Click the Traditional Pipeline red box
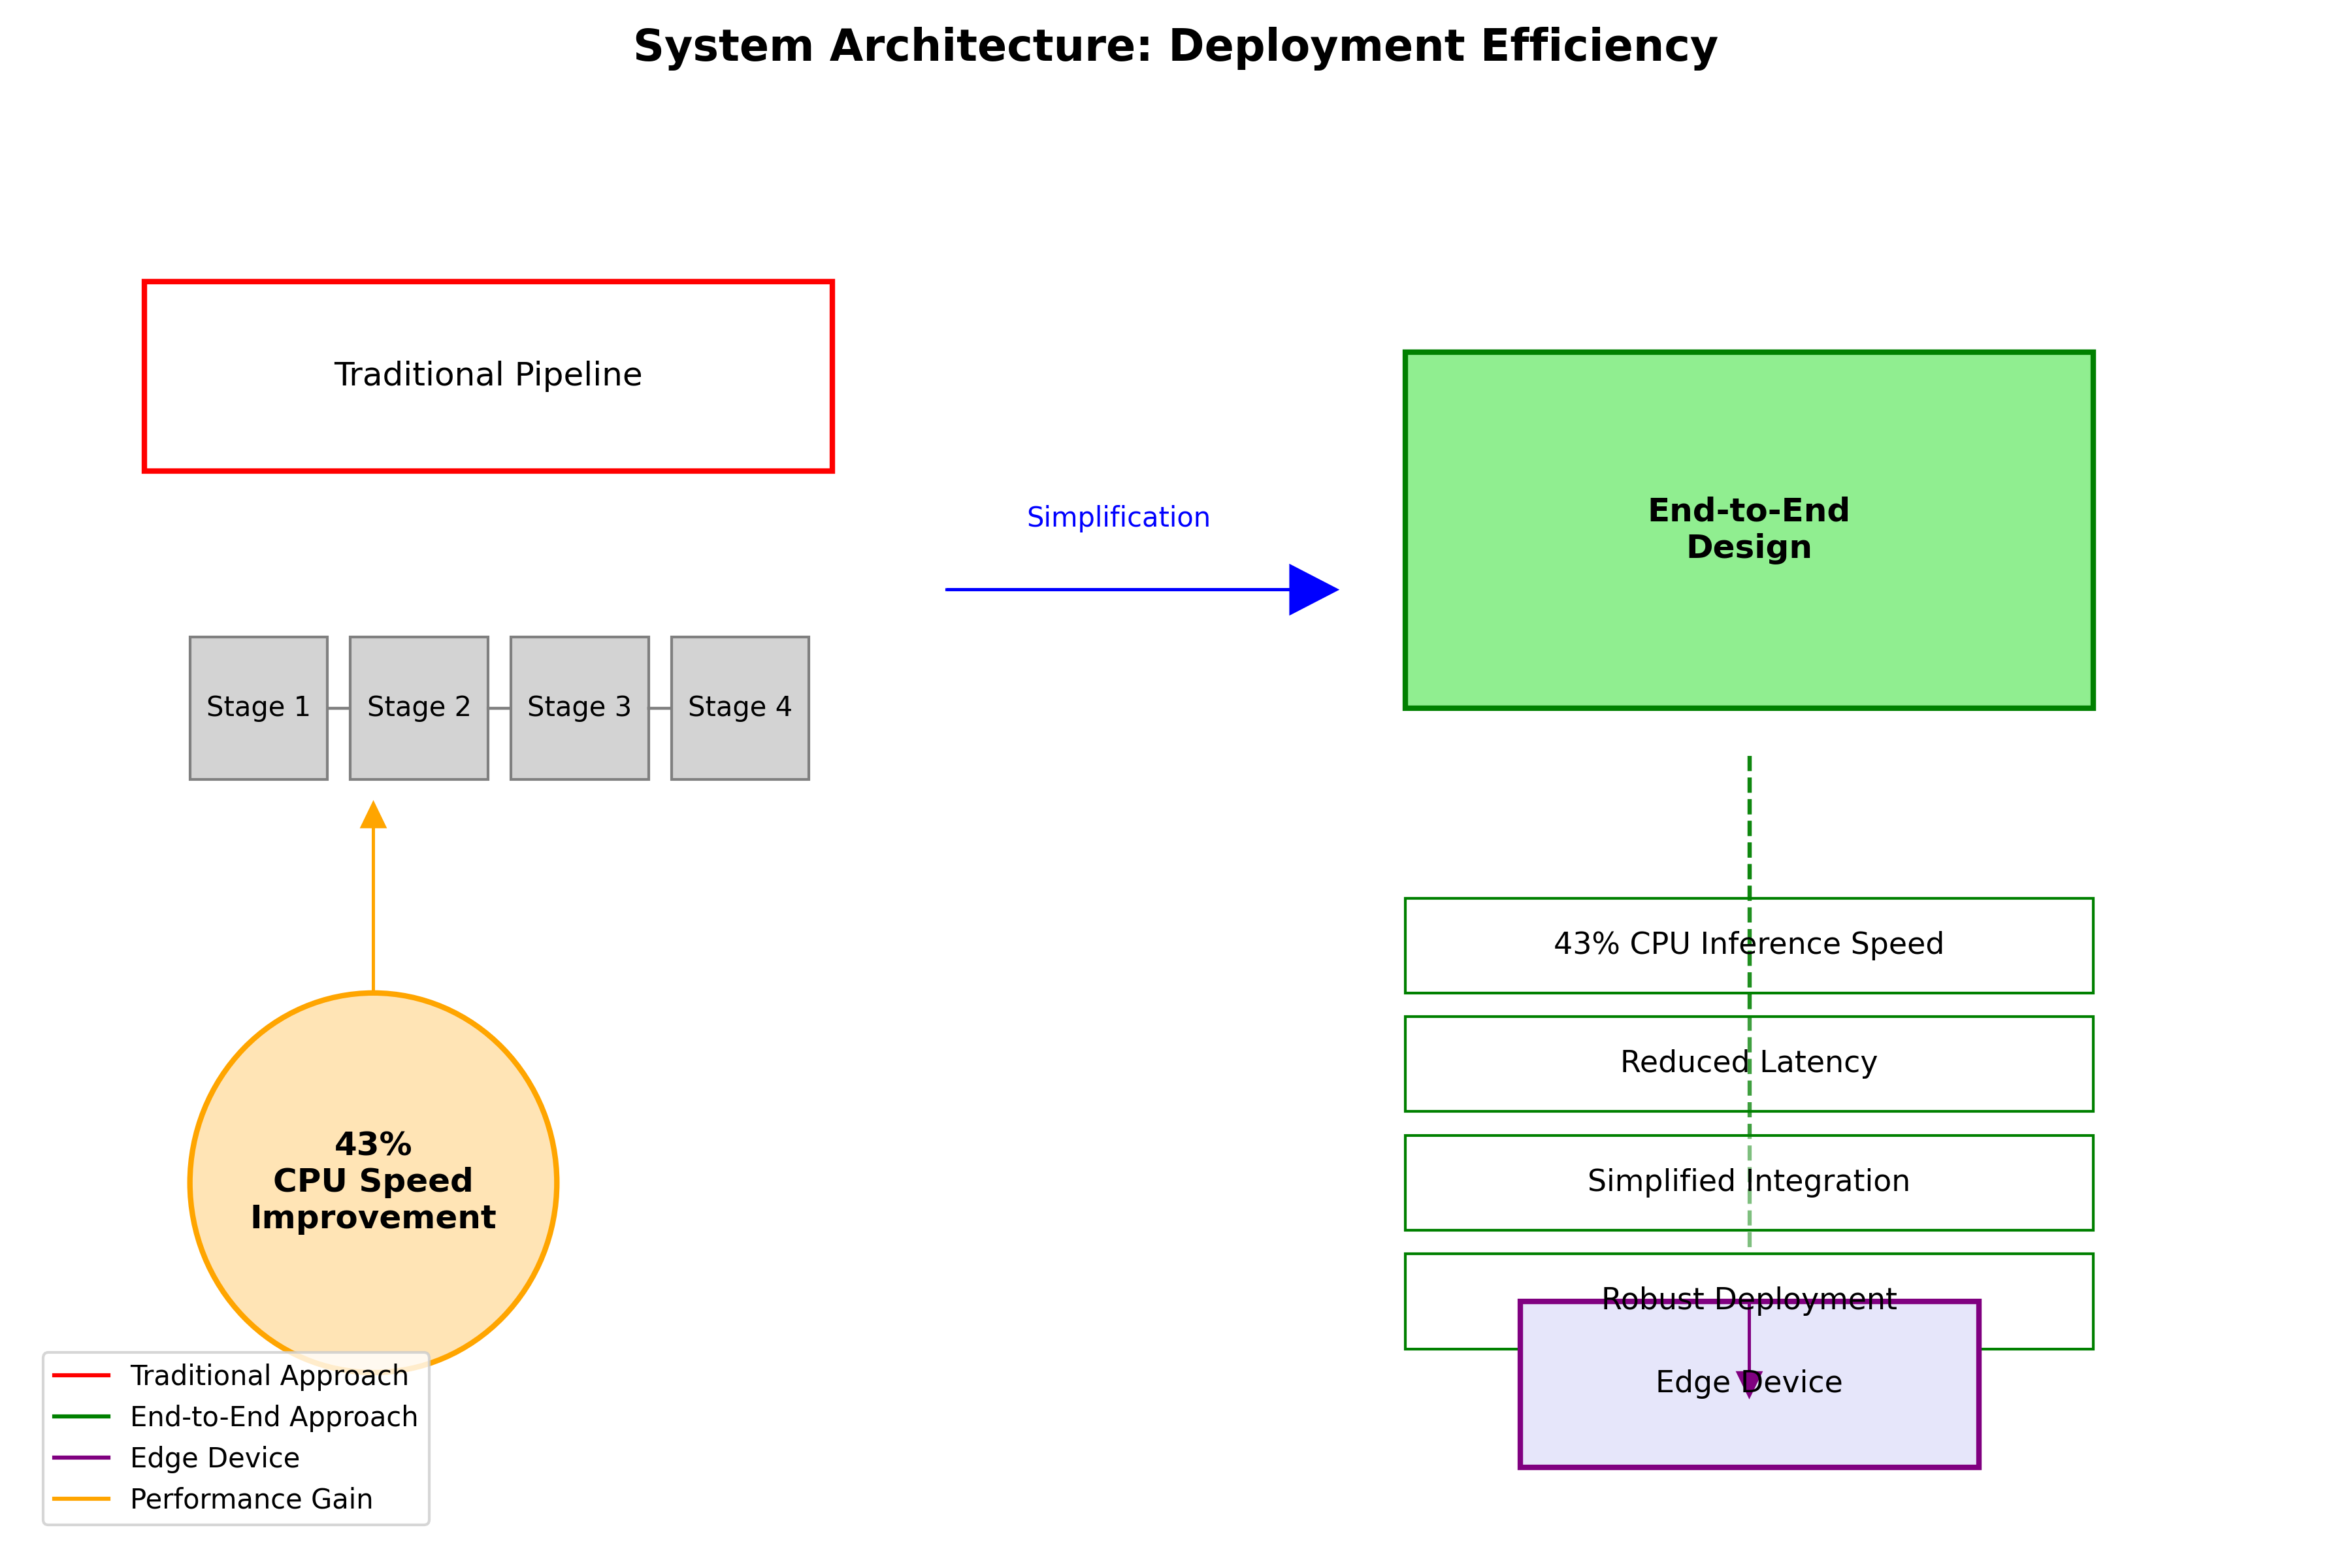The height and width of the screenshot is (1568, 2352). tap(488, 376)
